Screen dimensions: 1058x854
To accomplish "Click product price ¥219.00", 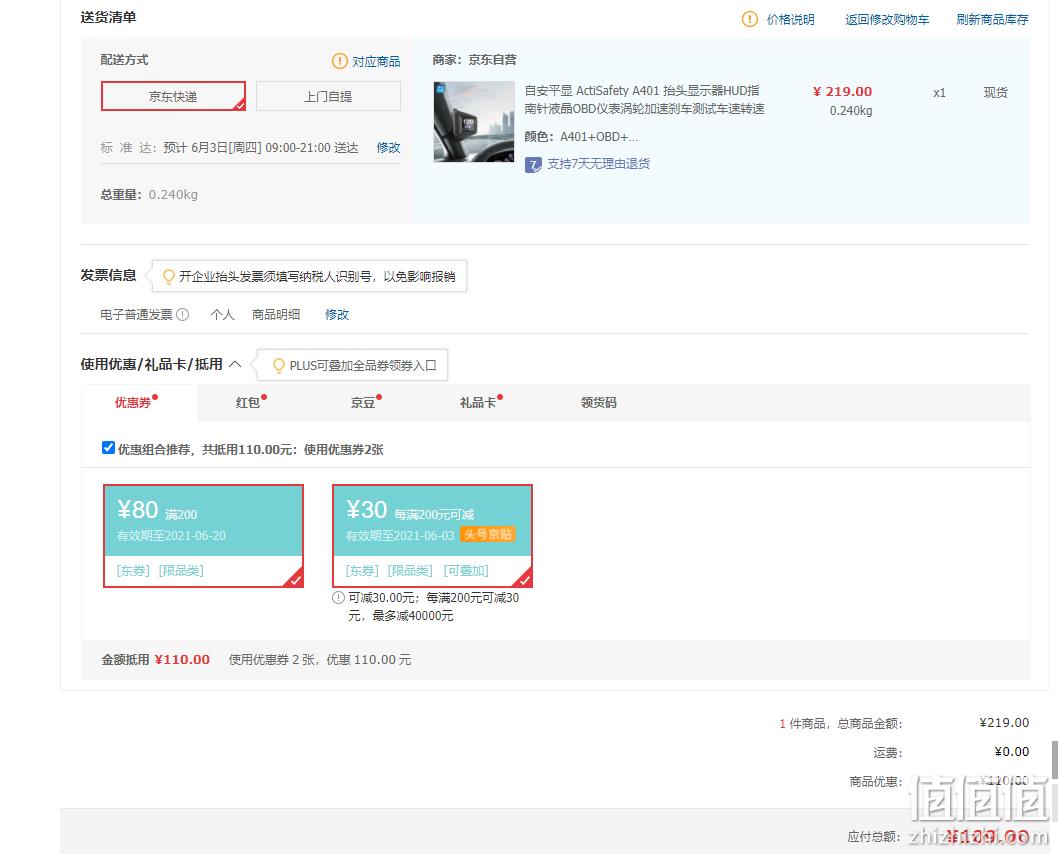I will pyautogui.click(x=842, y=92).
